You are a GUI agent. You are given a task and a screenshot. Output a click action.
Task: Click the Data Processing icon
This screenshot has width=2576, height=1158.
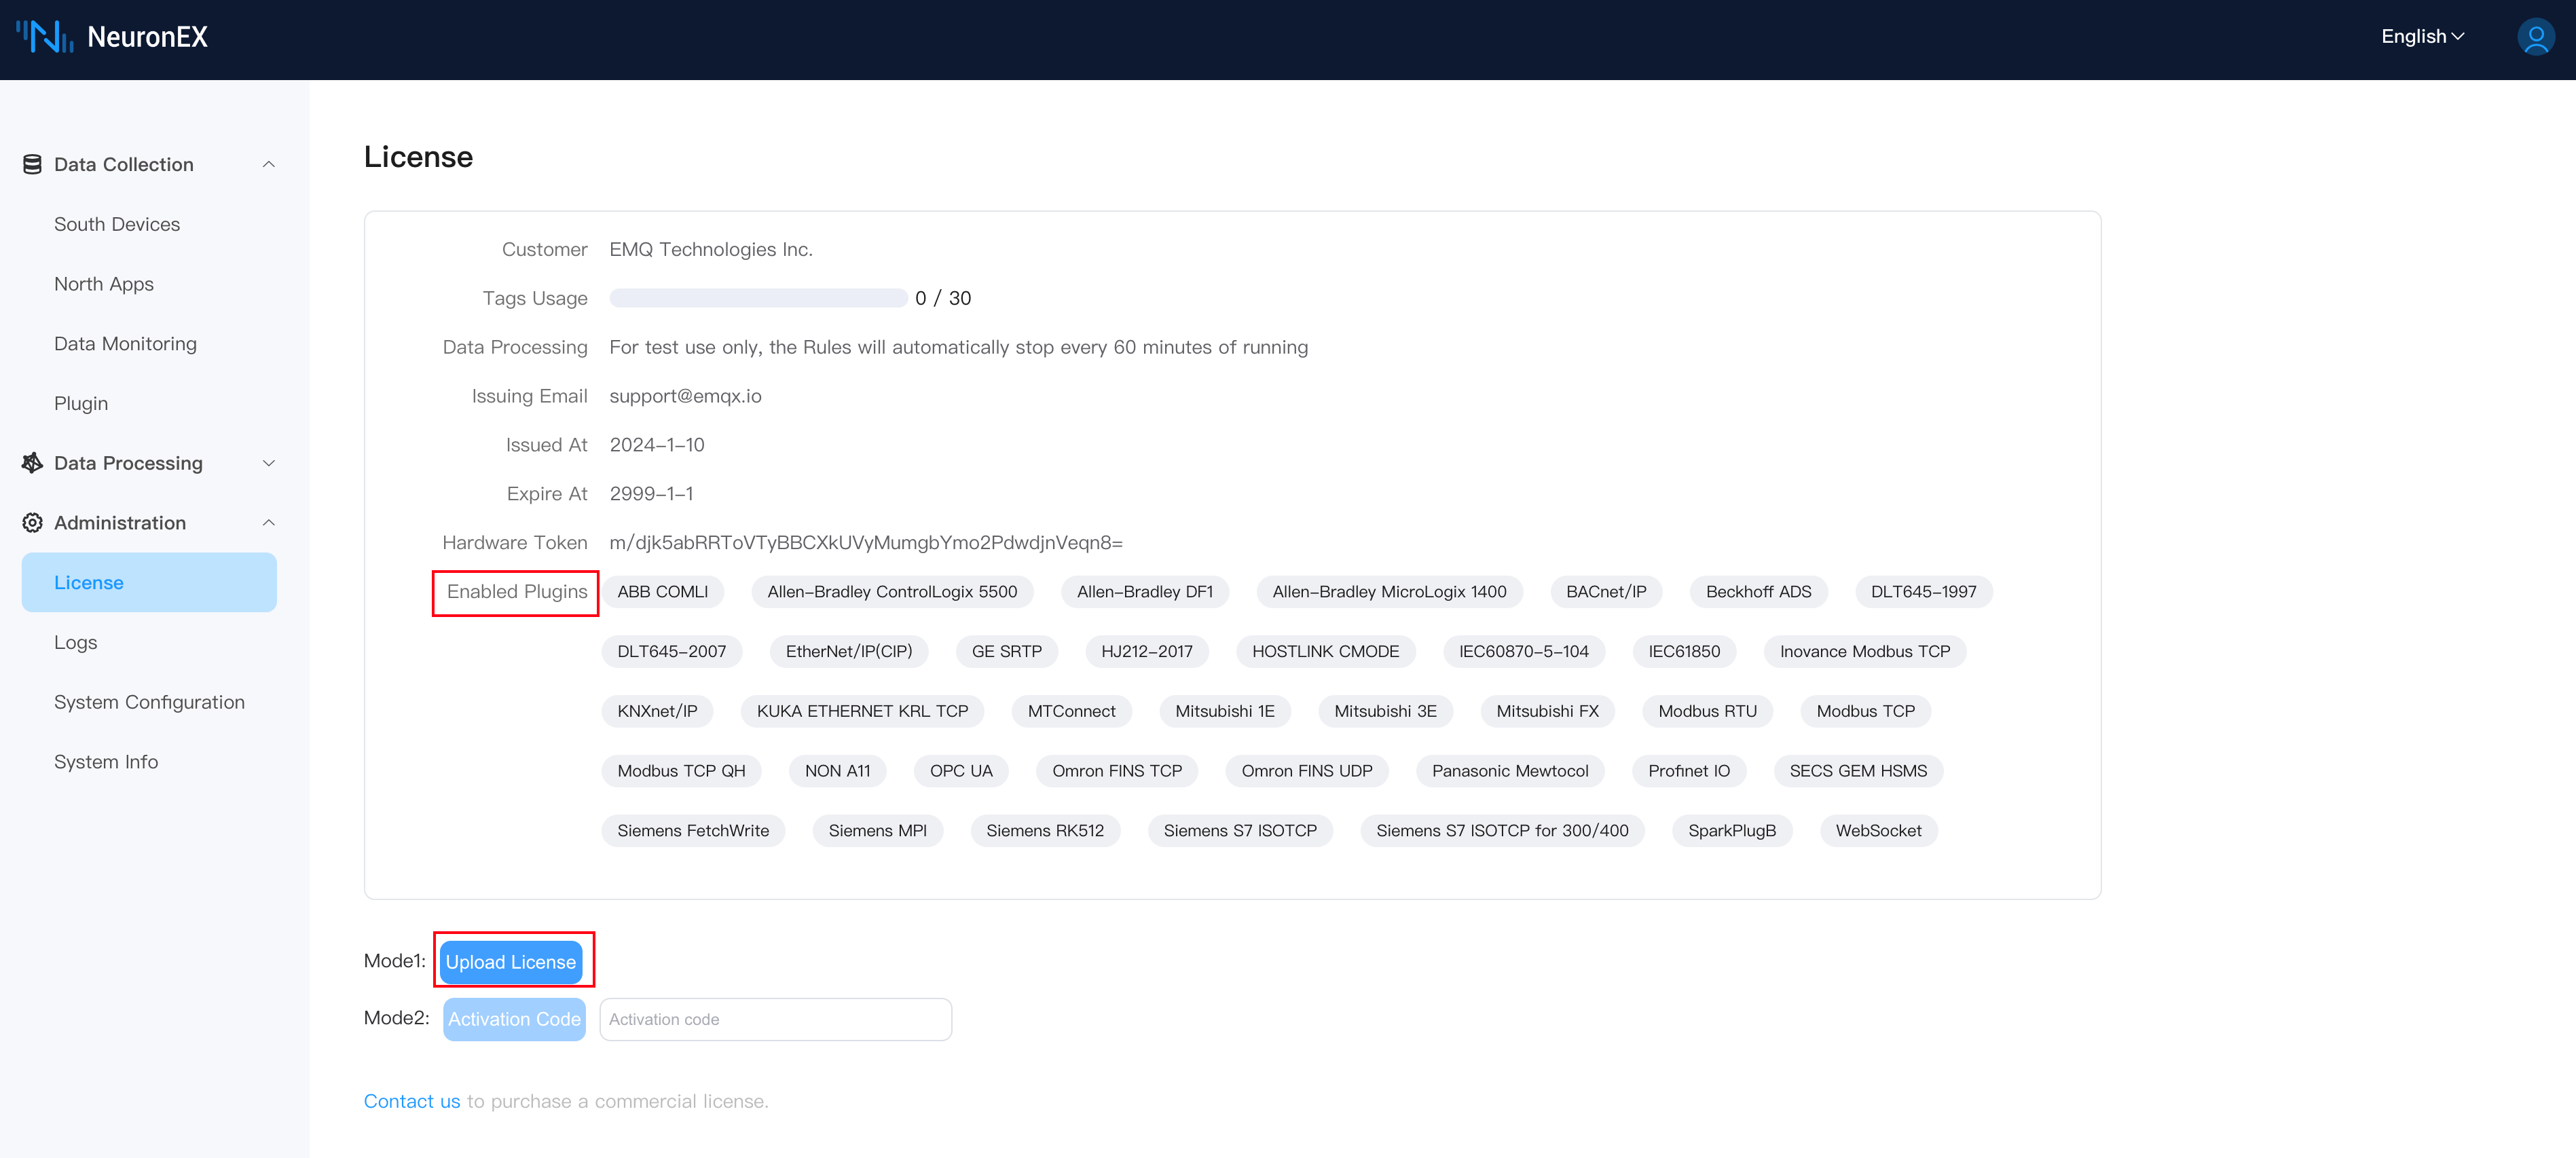32,463
